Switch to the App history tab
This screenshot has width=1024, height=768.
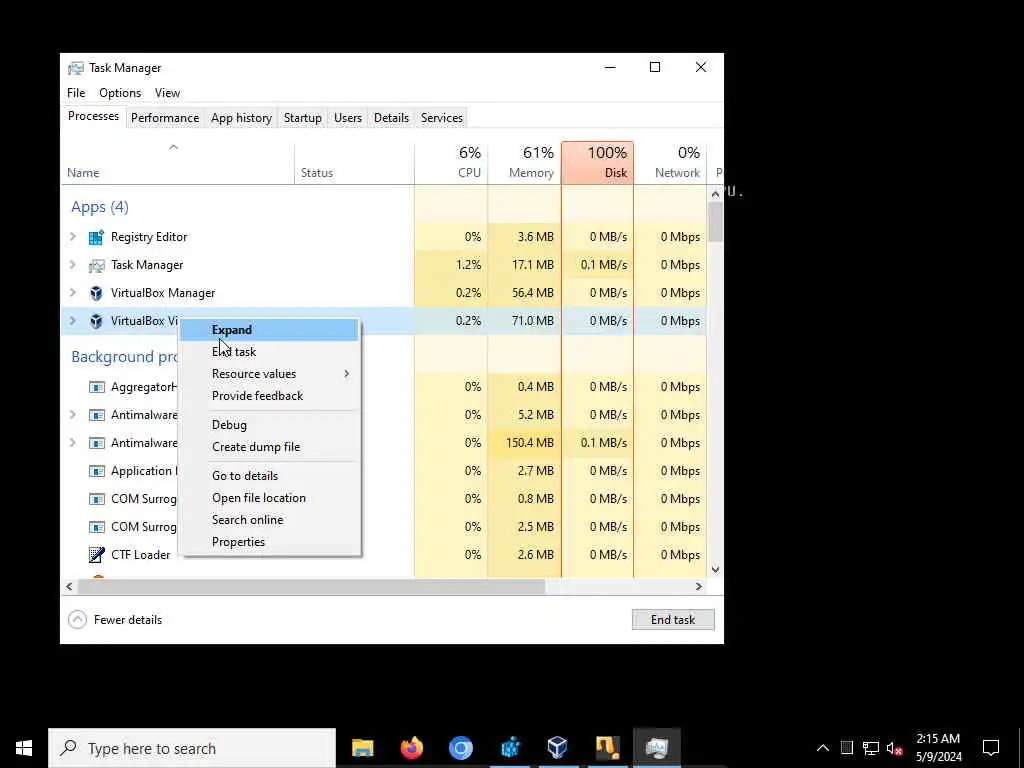coord(242,118)
